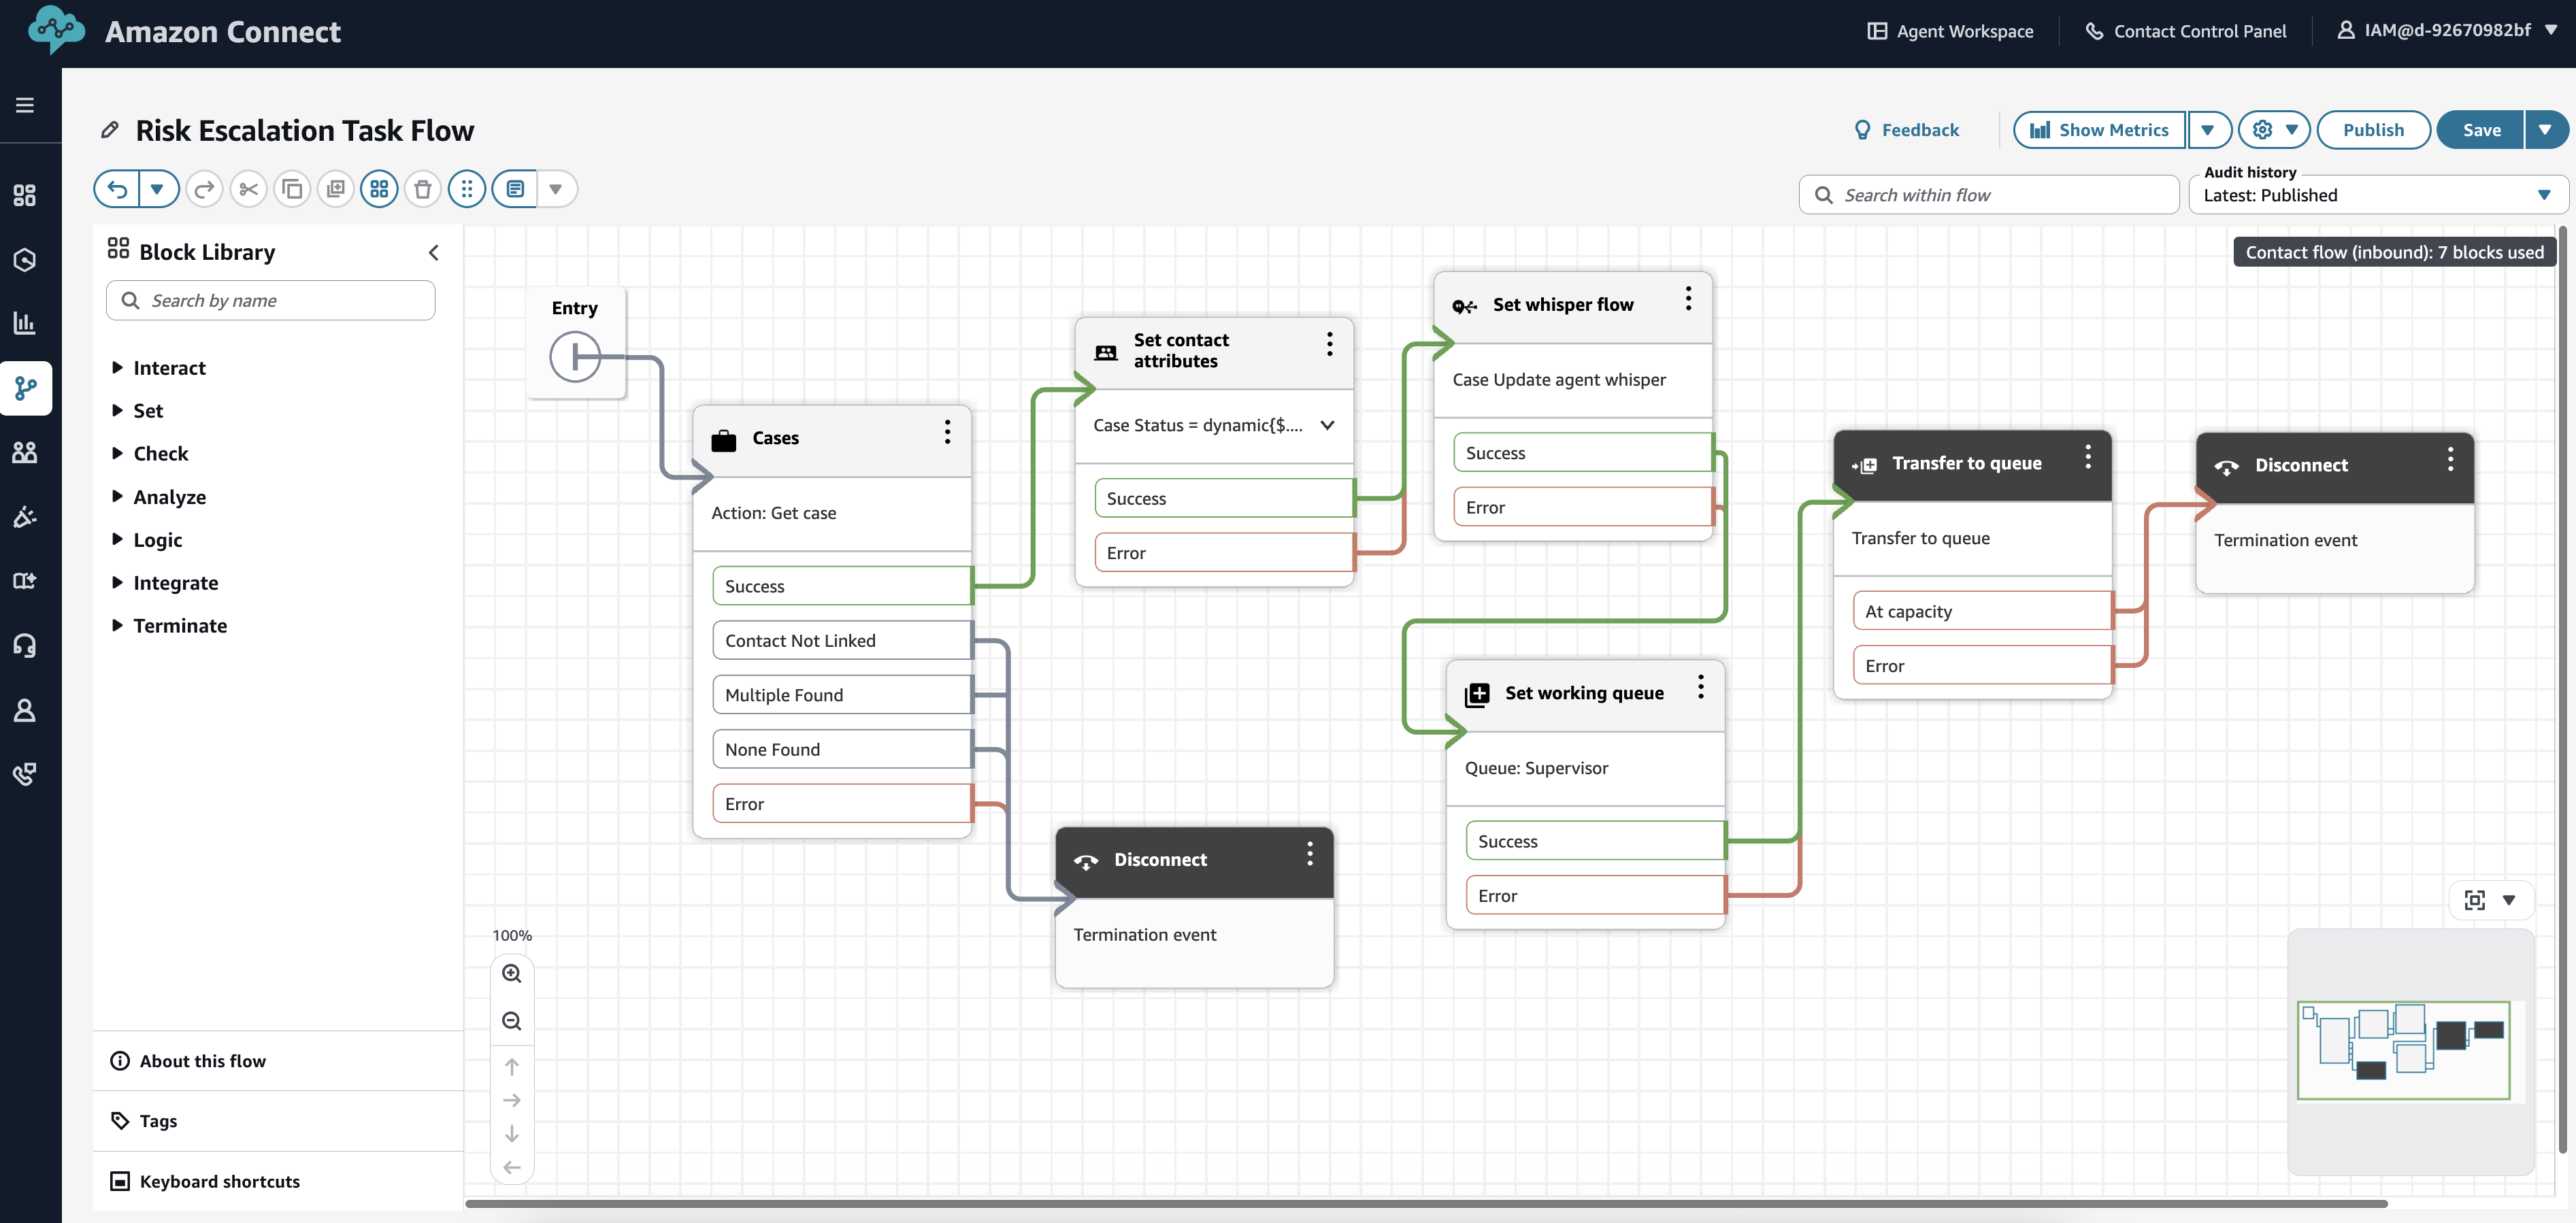Toggle the annotations notes icon in the toolbar

point(514,188)
